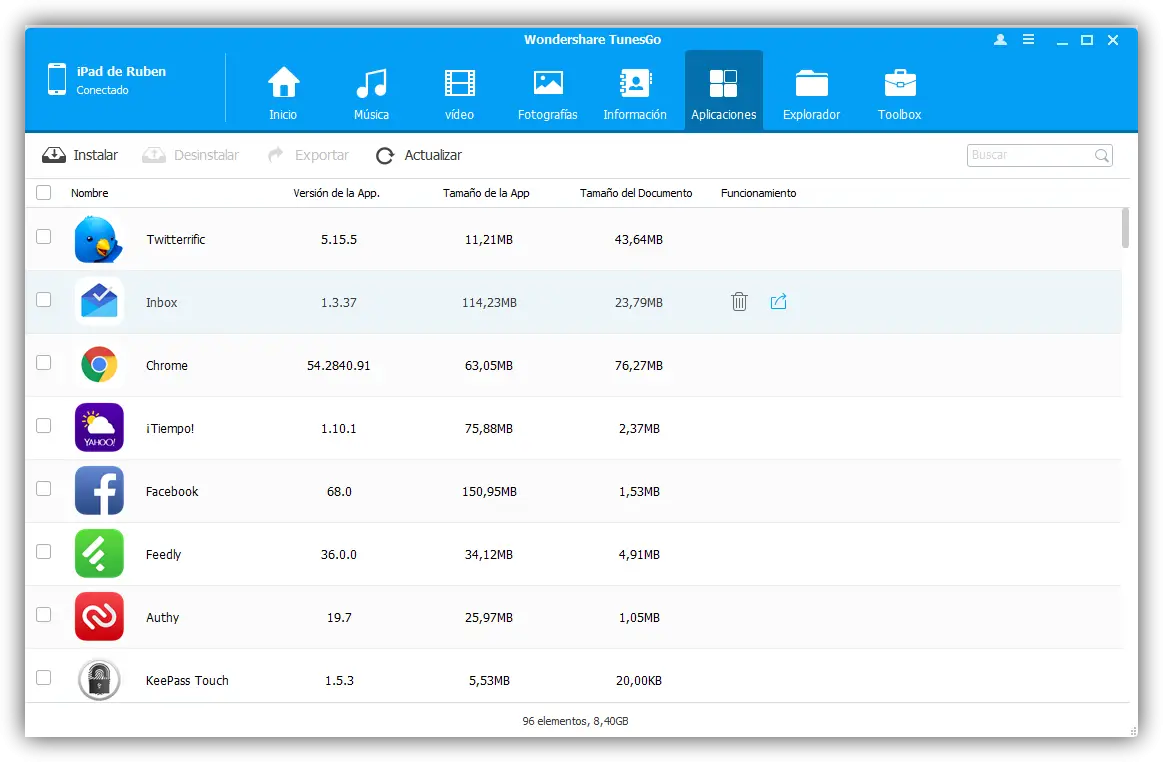Click the Facebook app icon
Viewport: 1163px width, 762px height.
[99, 491]
